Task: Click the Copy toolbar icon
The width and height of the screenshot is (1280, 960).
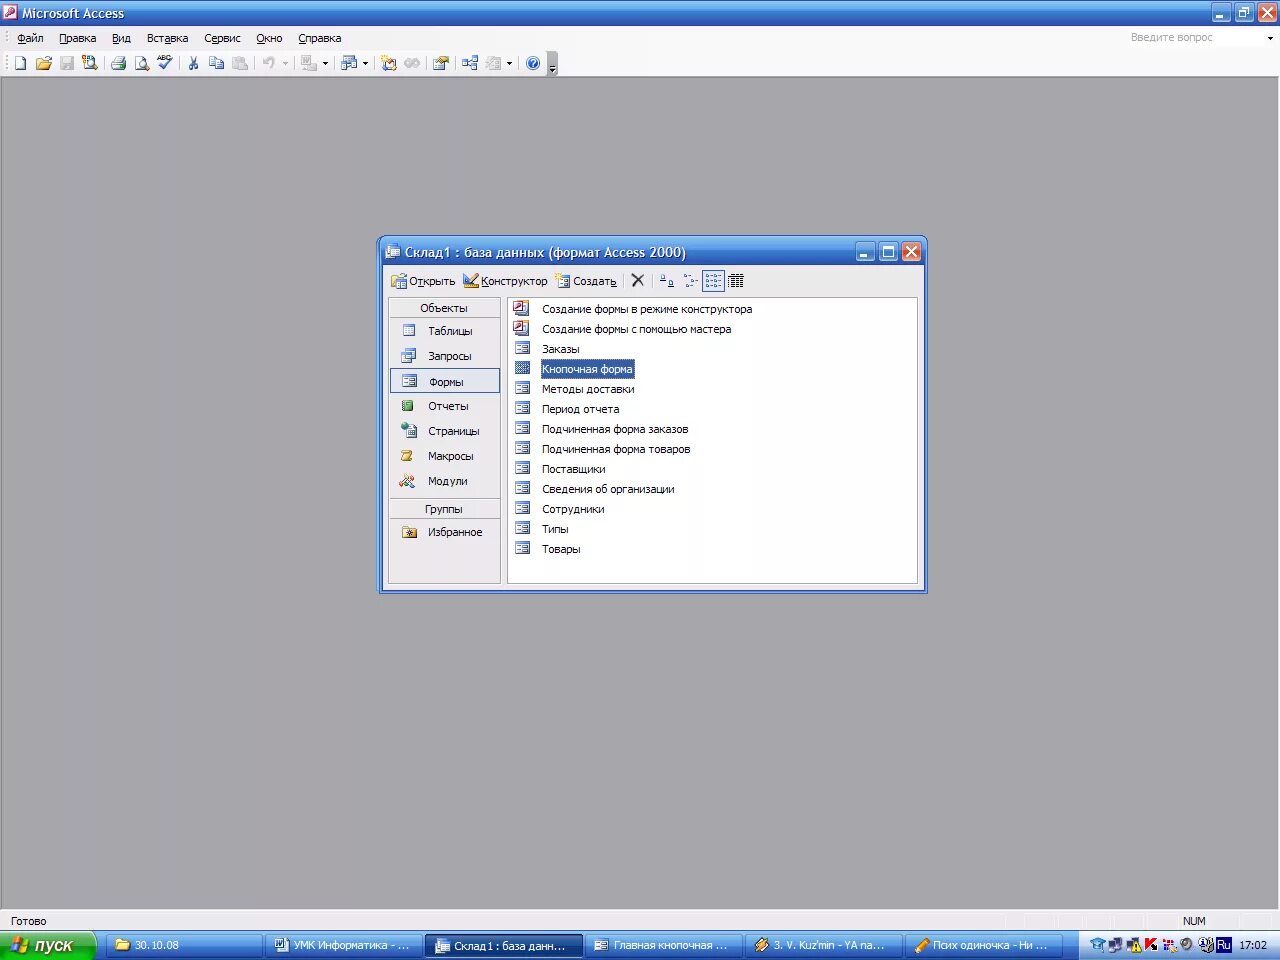Action: click(216, 63)
